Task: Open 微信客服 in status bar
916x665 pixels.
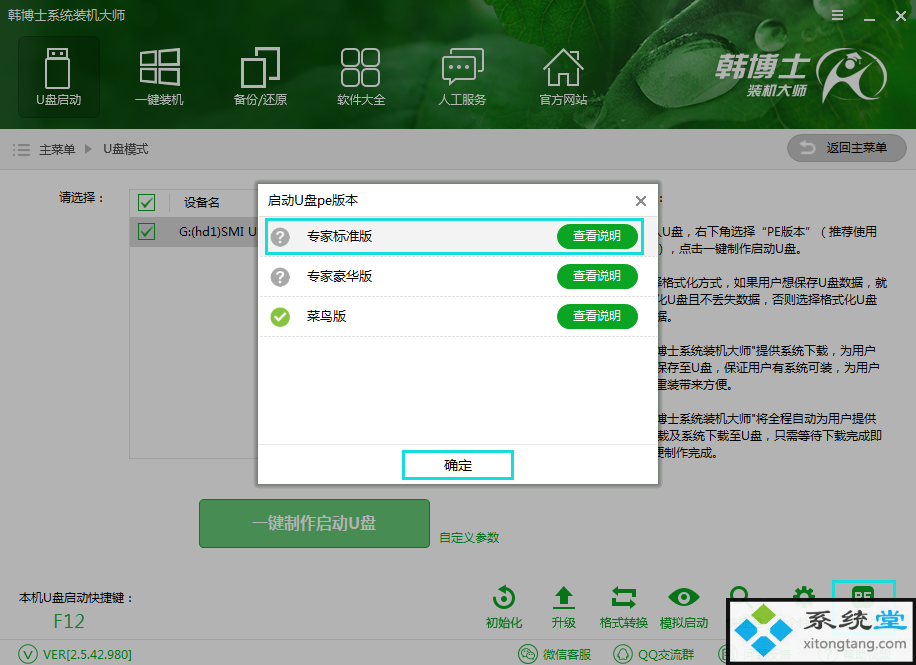Action: tap(555, 654)
